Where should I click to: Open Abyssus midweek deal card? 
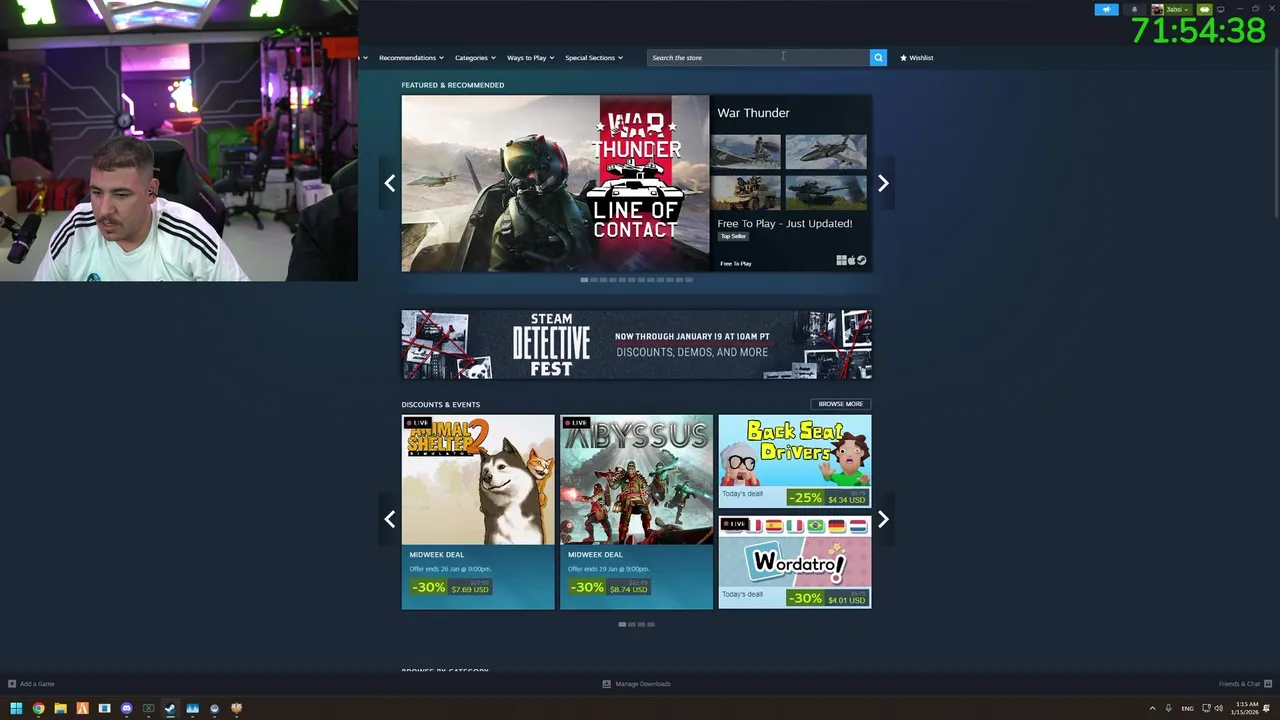pos(636,512)
